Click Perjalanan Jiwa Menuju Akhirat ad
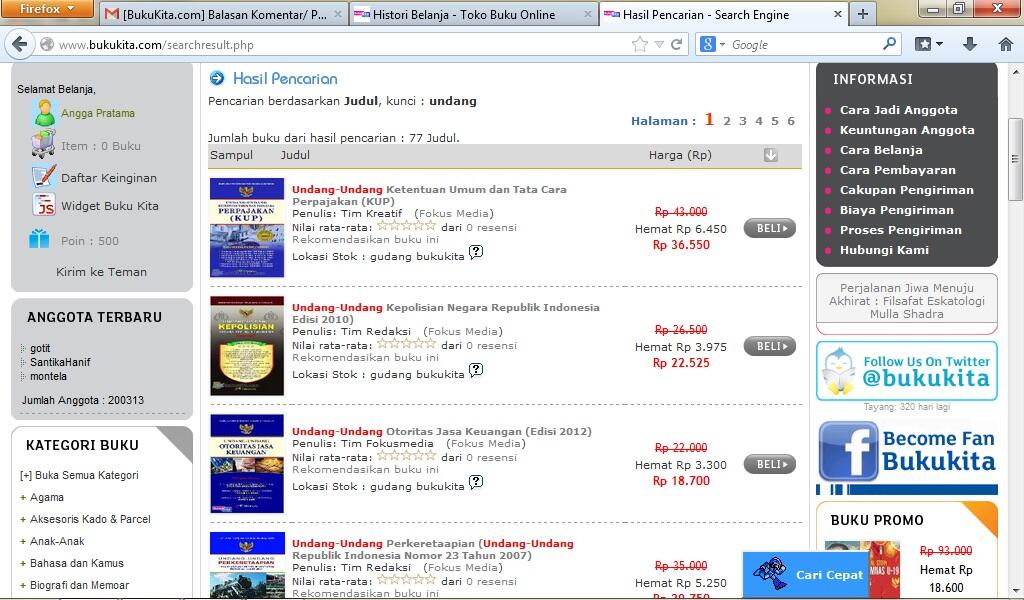The image size is (1024, 600). tap(906, 301)
